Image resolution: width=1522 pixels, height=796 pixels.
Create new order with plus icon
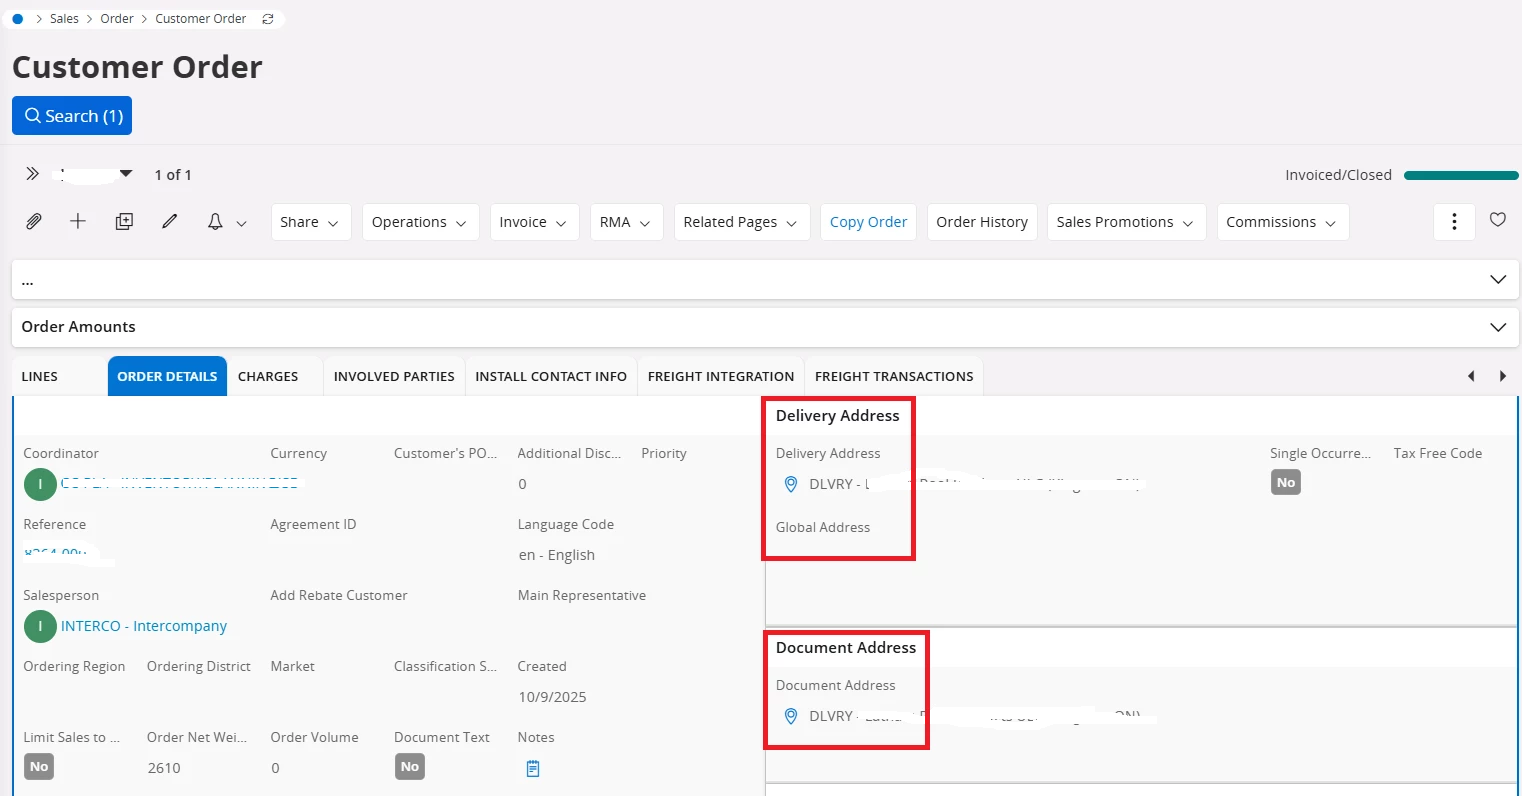[78, 222]
